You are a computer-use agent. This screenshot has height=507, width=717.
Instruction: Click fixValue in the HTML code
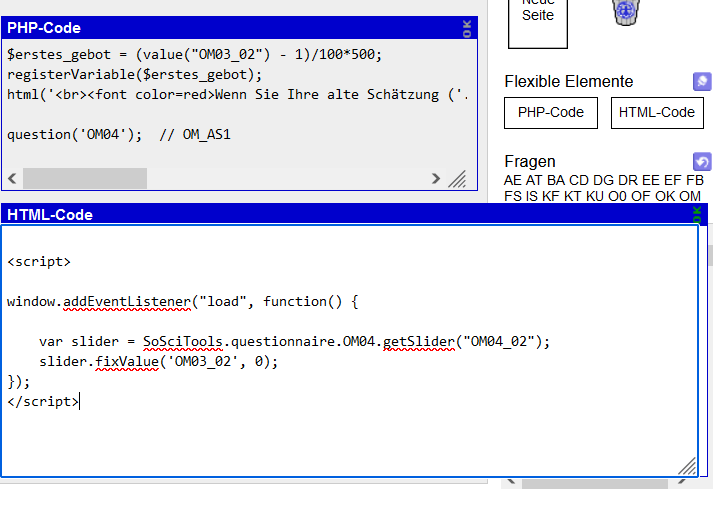click(127, 362)
